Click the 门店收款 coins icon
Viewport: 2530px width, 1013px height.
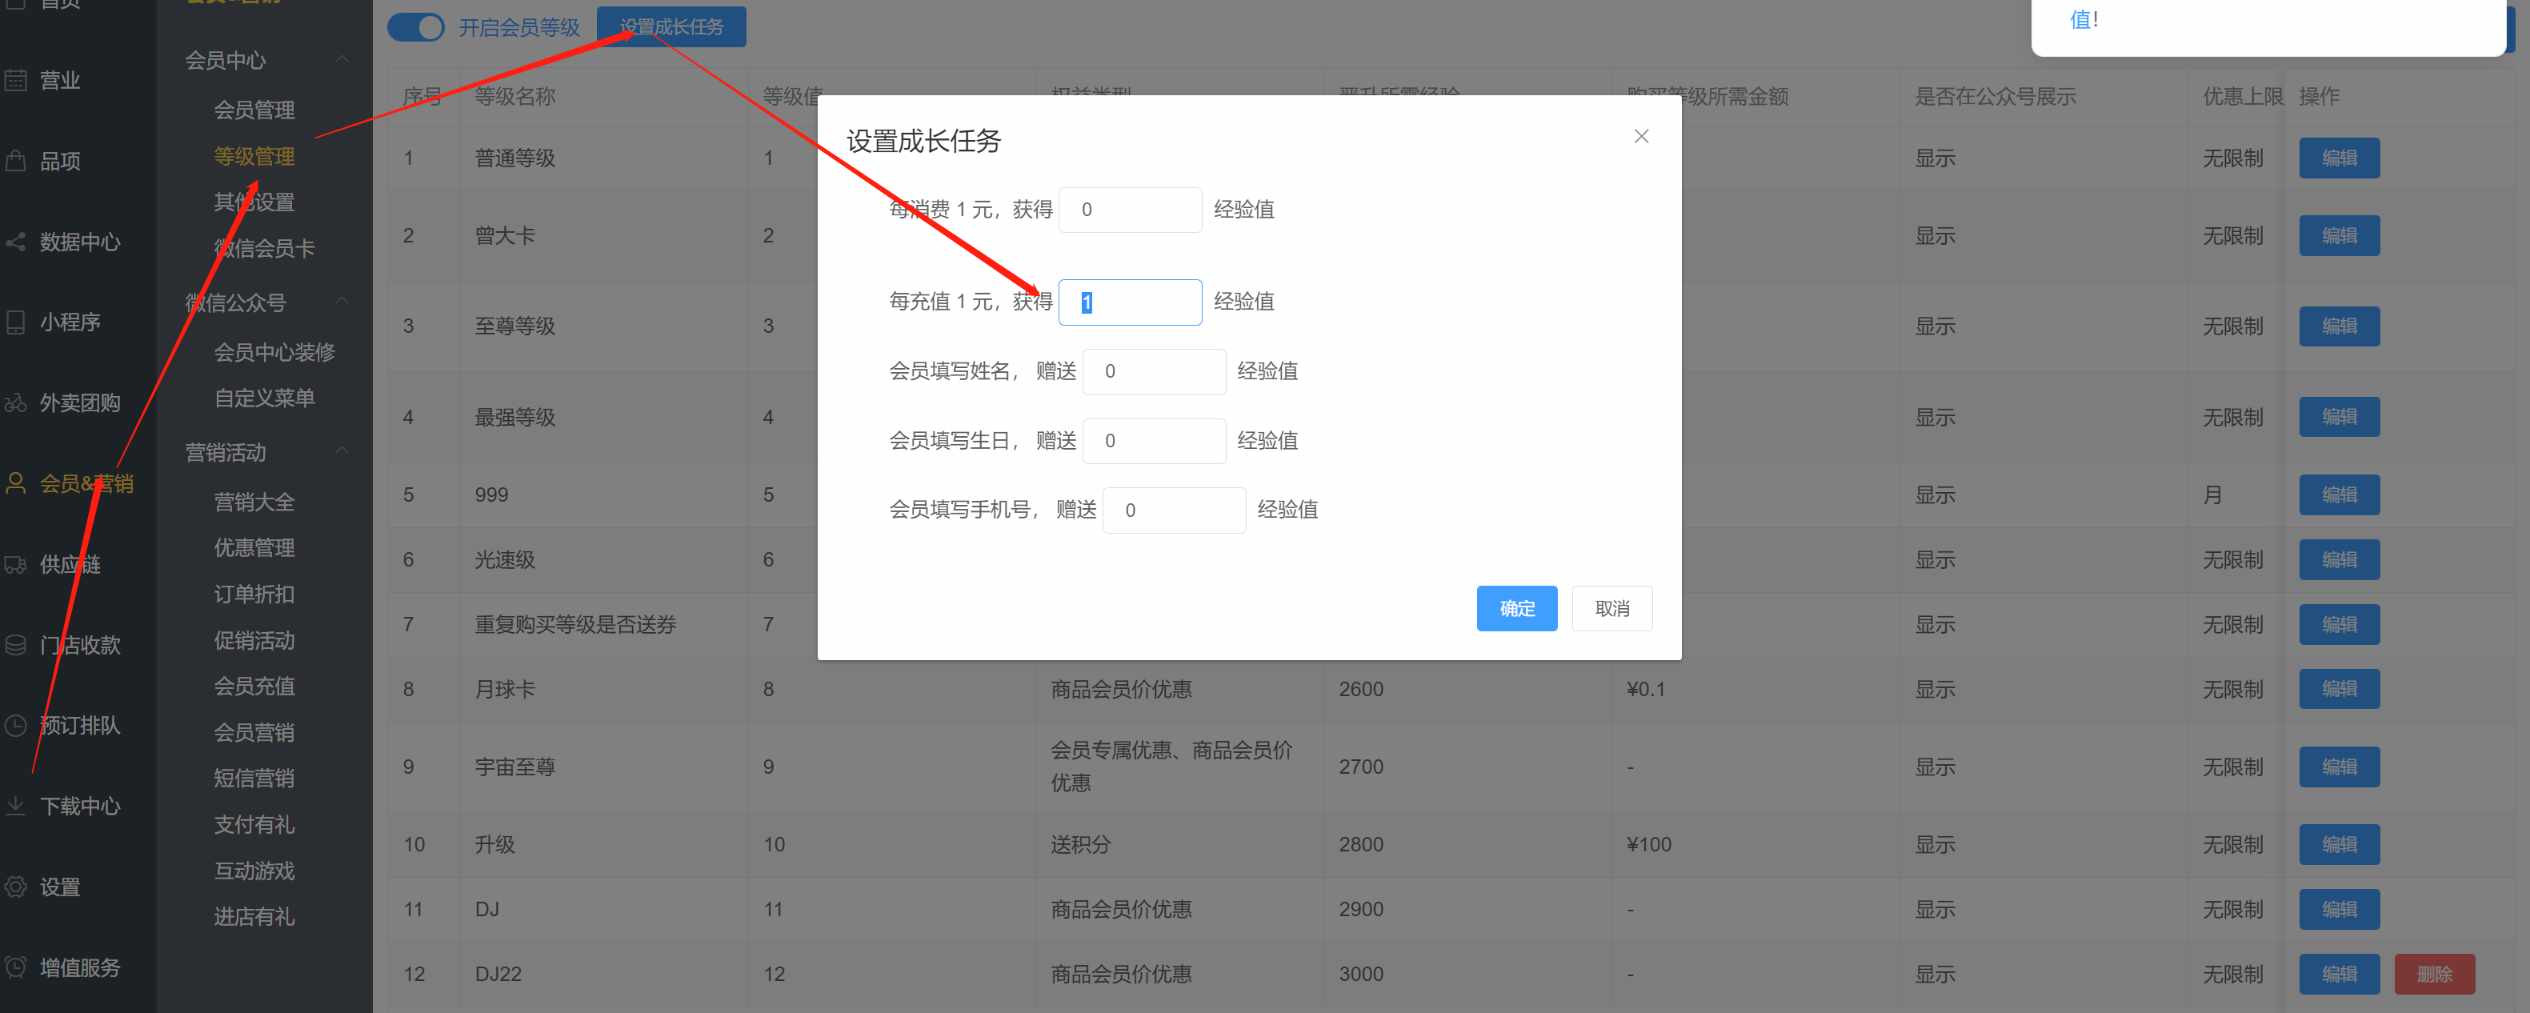point(16,645)
